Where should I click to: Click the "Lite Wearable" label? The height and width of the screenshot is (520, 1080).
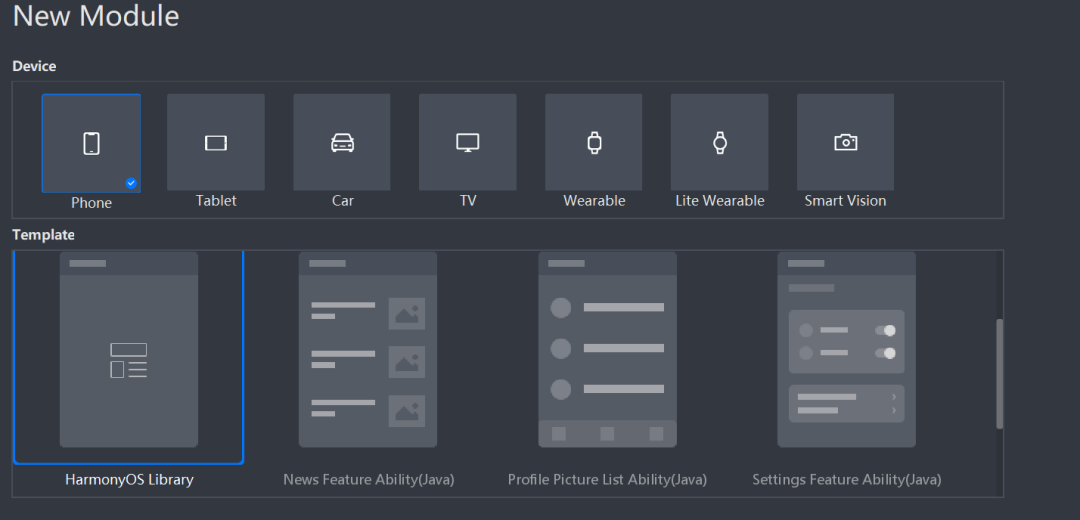coord(720,200)
